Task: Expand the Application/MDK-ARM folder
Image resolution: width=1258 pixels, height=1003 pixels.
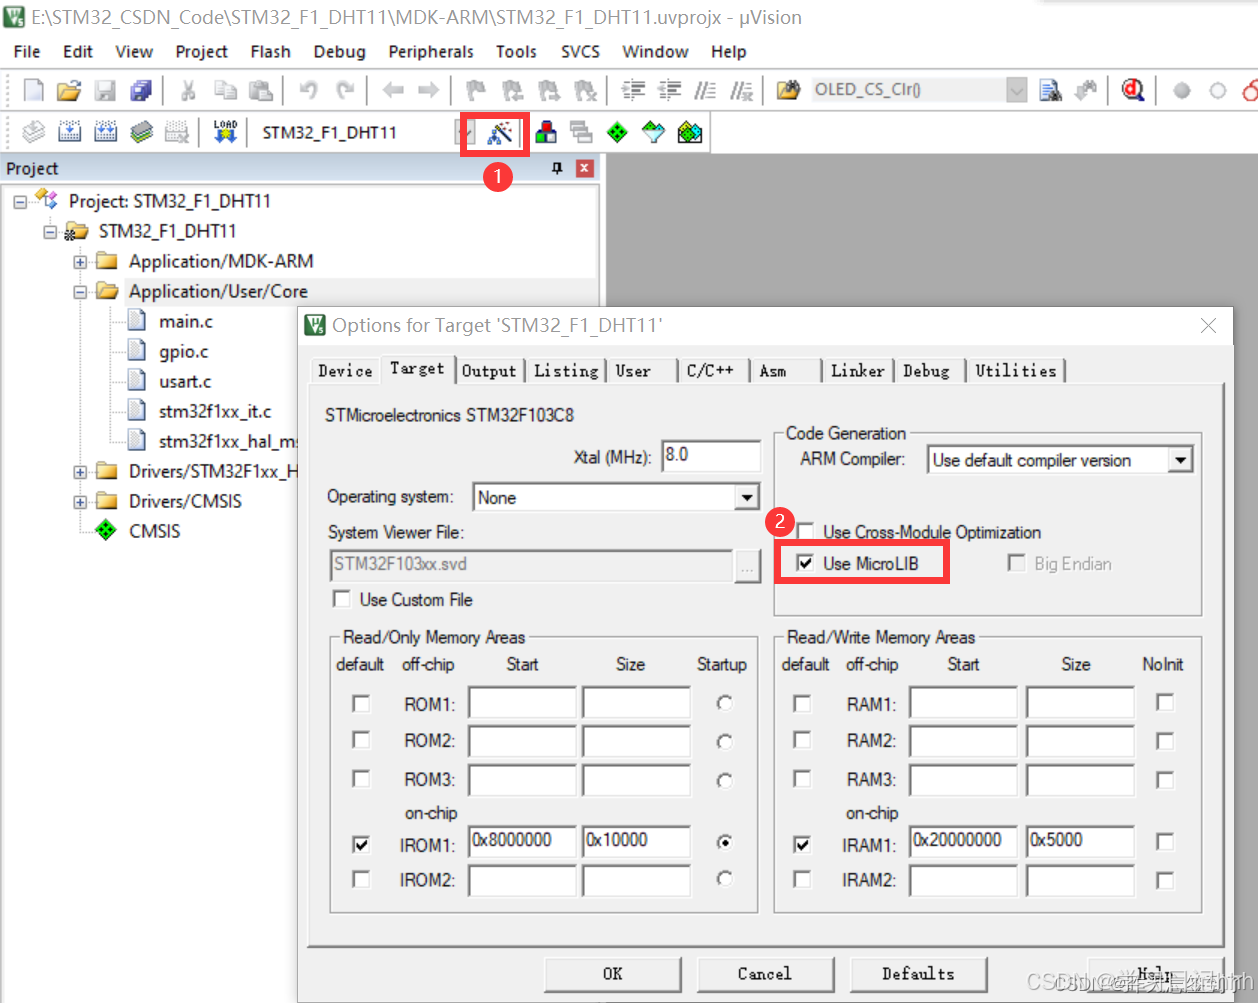Action: pyautogui.click(x=80, y=262)
